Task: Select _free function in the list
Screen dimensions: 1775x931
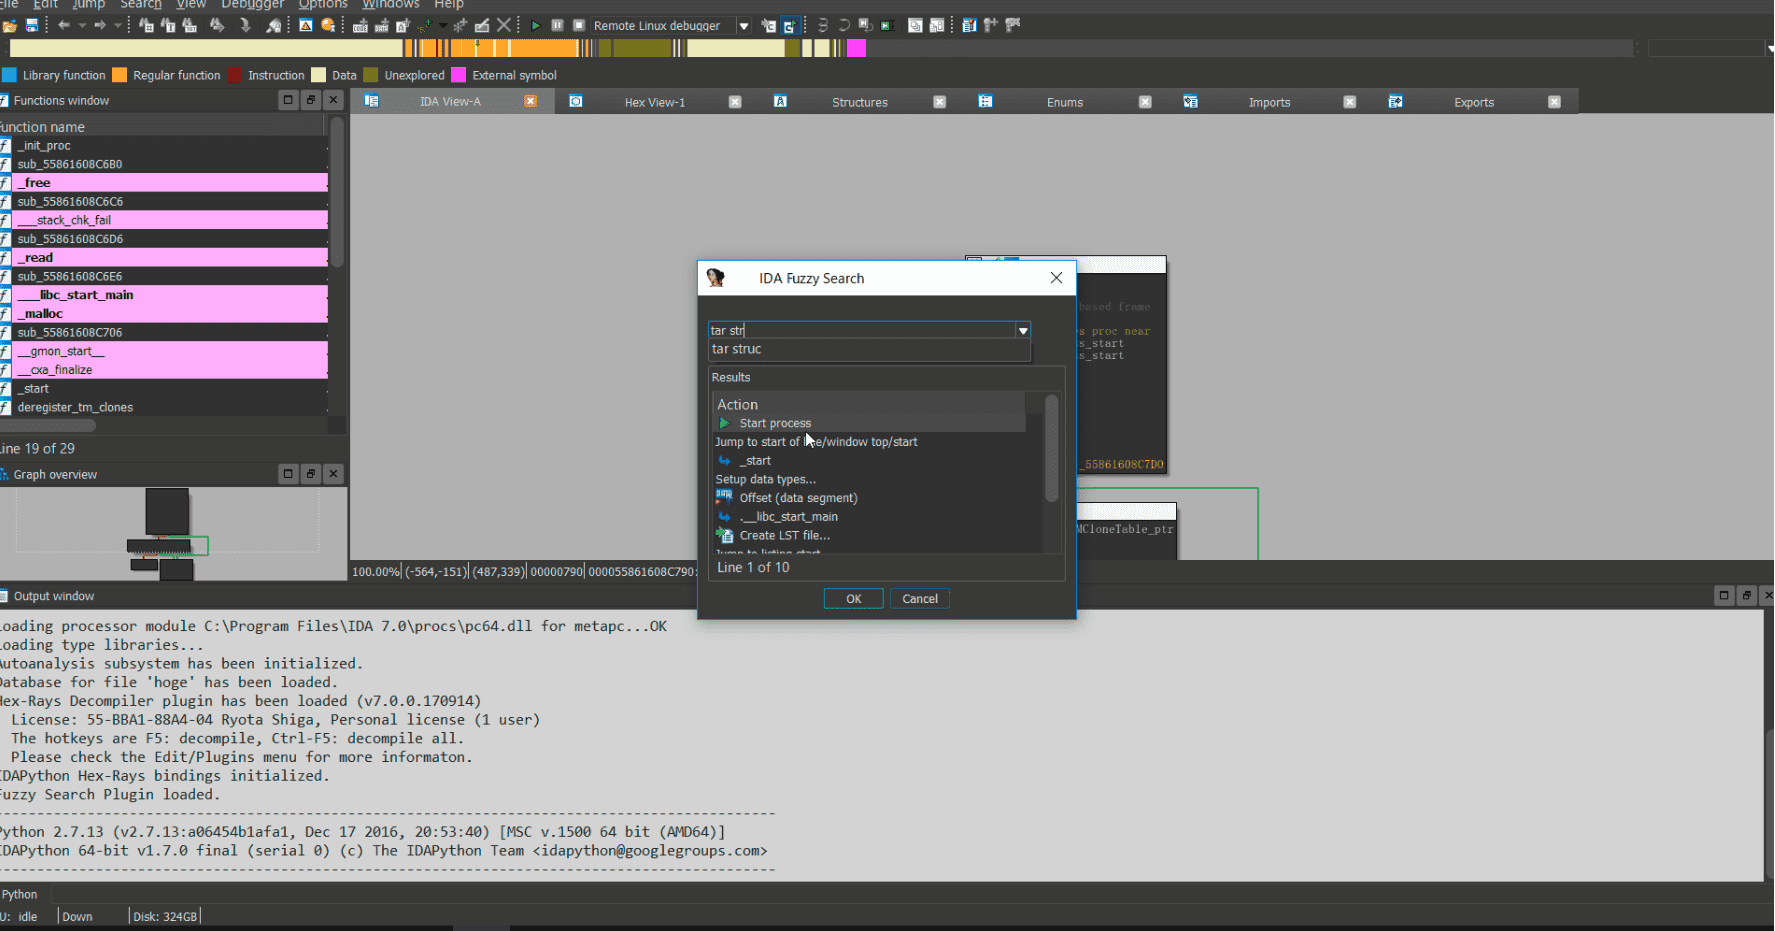Action: pyautogui.click(x=164, y=182)
